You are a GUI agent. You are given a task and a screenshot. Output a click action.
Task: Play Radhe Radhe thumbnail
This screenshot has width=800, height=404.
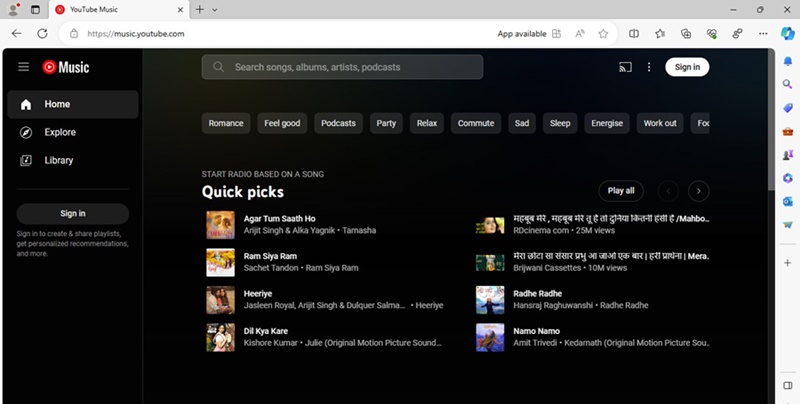[490, 300]
